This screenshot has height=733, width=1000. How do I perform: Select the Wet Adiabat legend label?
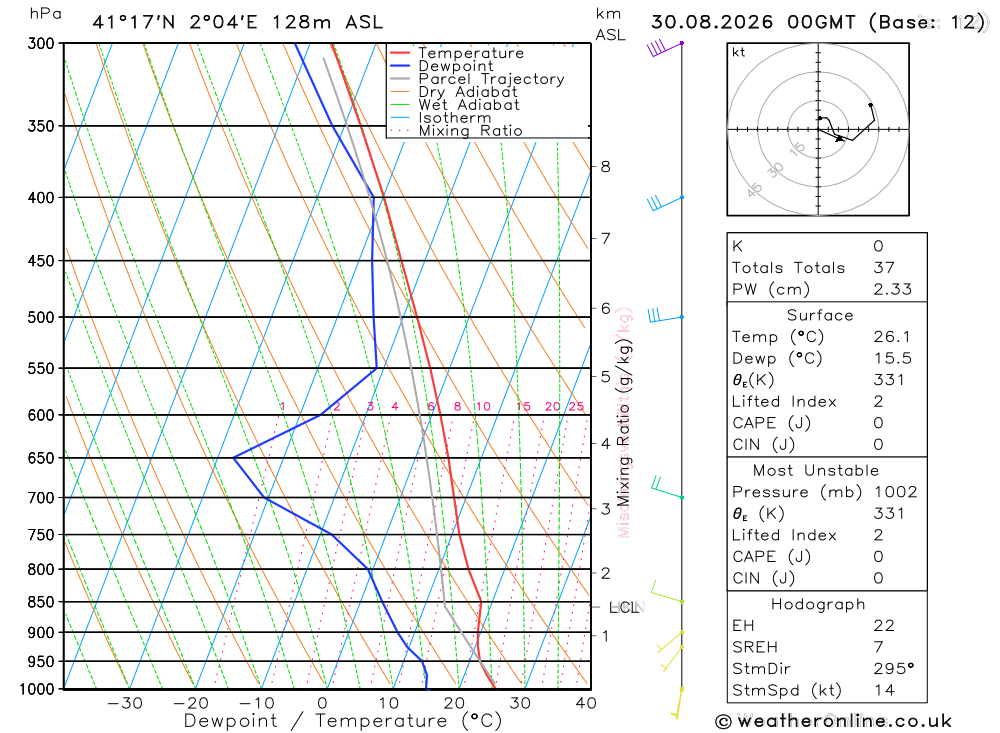(469, 105)
